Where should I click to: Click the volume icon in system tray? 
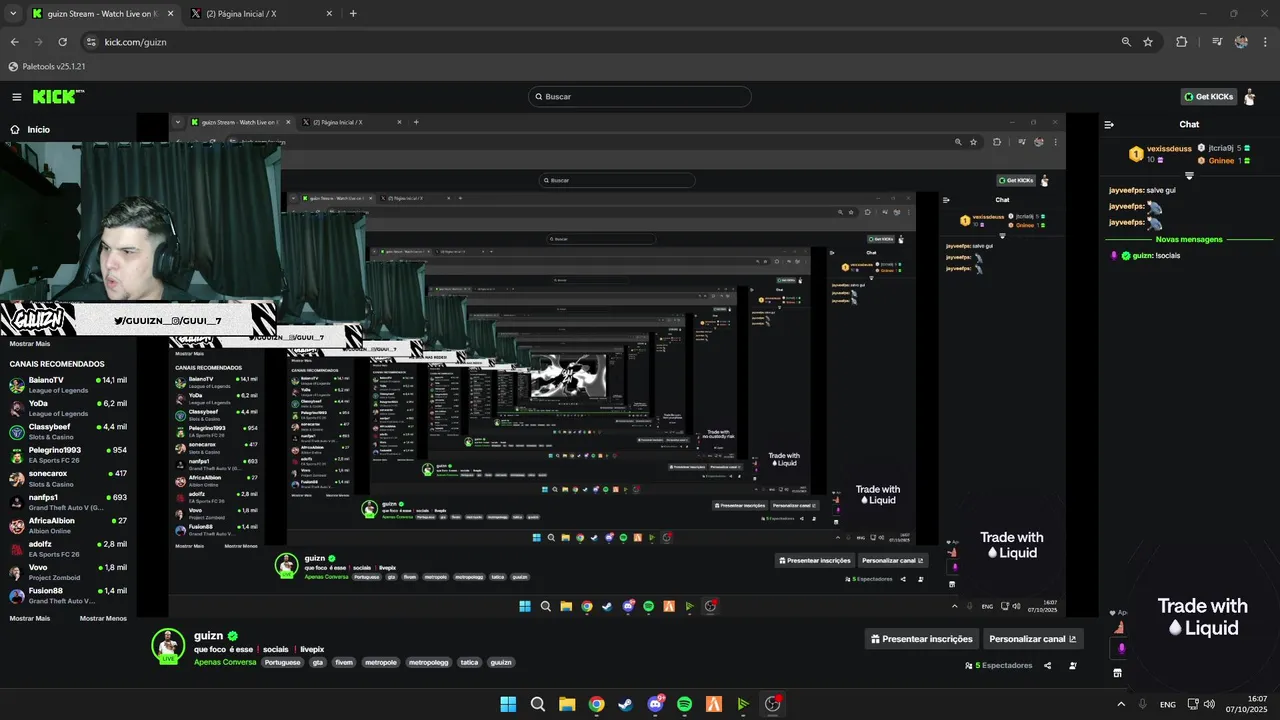[x=1209, y=704]
